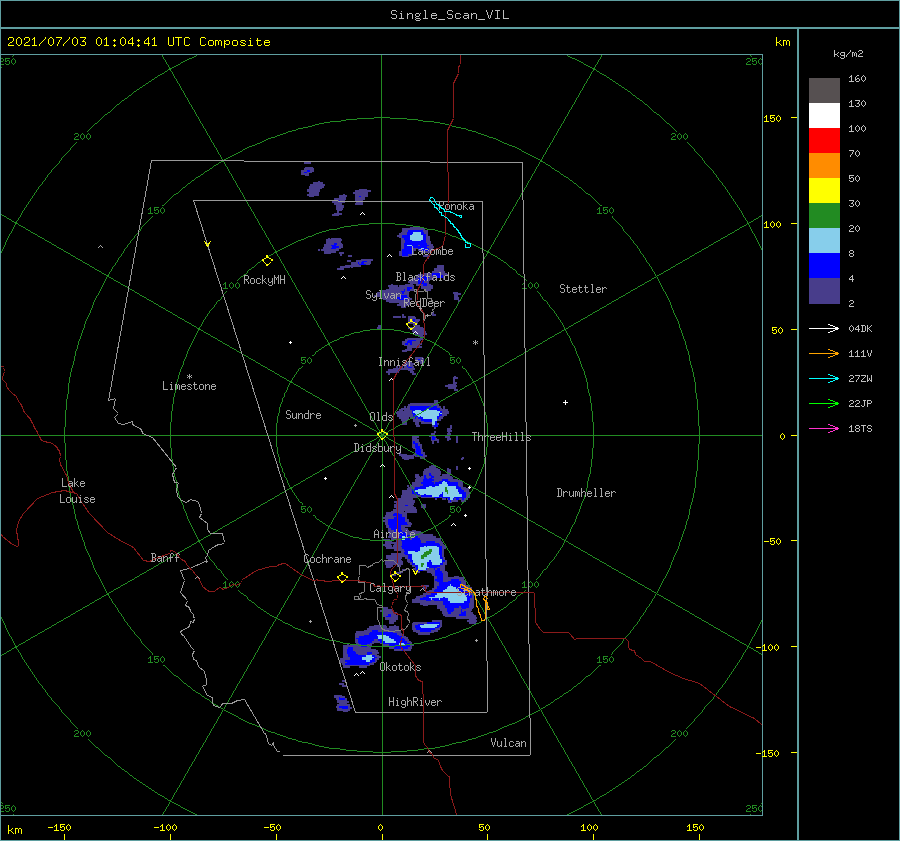Click the red 100 kg/m2 color swatch

(x=824, y=141)
